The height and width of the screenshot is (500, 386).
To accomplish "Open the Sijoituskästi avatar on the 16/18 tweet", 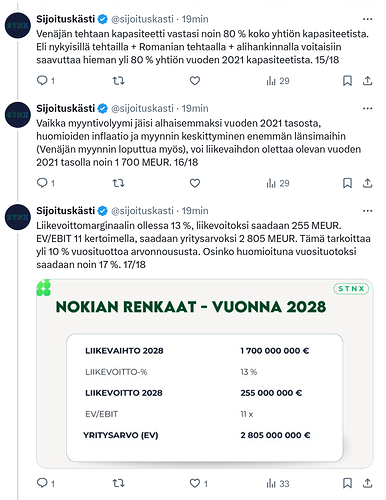I will tap(18, 115).
